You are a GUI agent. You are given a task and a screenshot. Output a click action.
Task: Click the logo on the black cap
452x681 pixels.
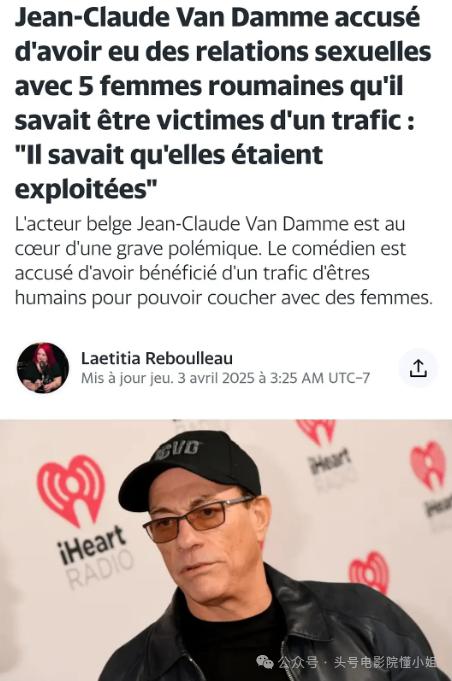pos(177,450)
